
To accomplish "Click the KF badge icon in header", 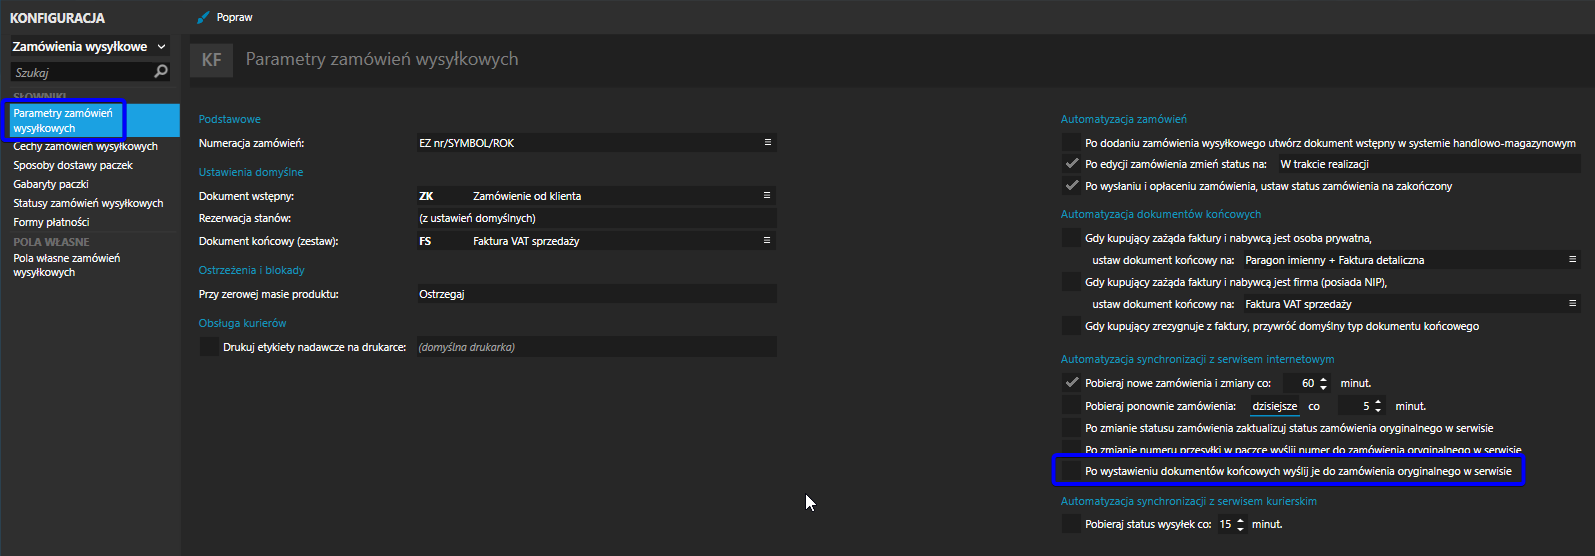I will (x=211, y=60).
